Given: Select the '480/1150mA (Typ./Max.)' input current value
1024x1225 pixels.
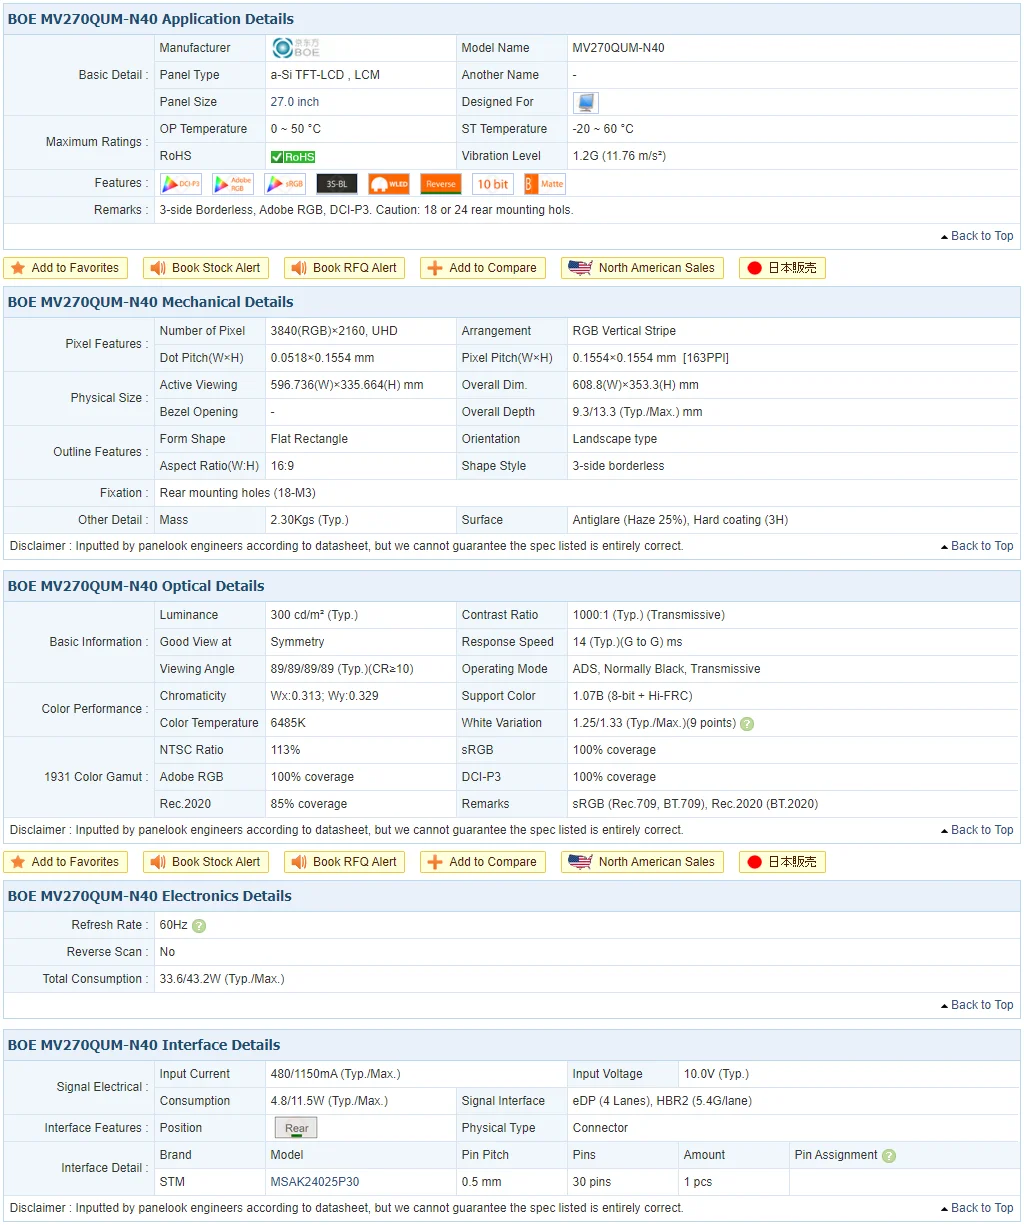Looking at the screenshot, I should click(x=336, y=1074).
